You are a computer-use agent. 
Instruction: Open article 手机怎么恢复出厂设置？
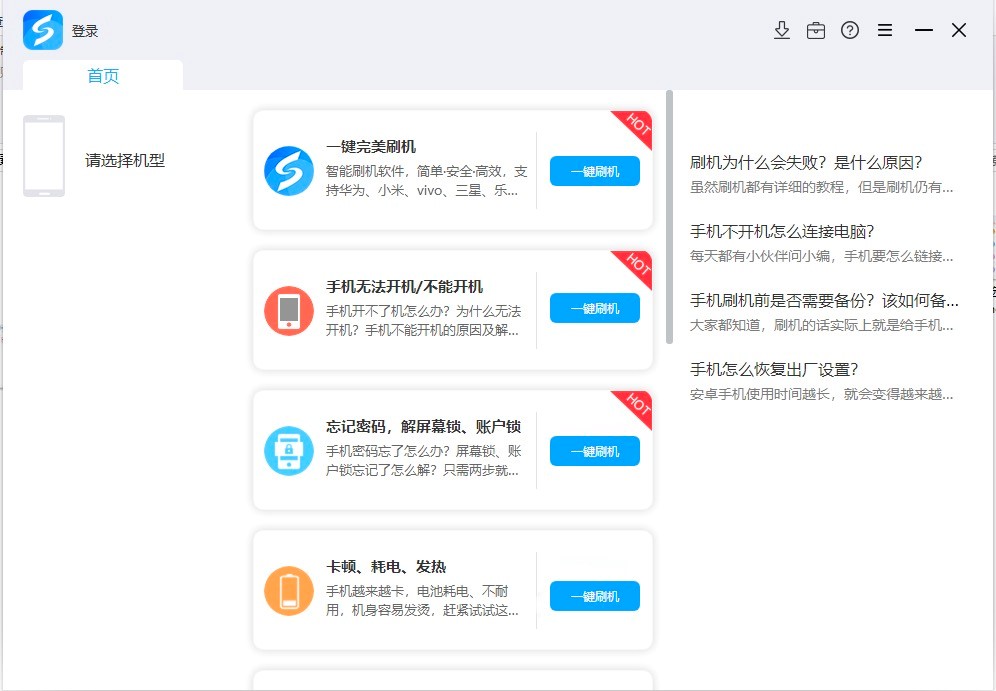774,370
